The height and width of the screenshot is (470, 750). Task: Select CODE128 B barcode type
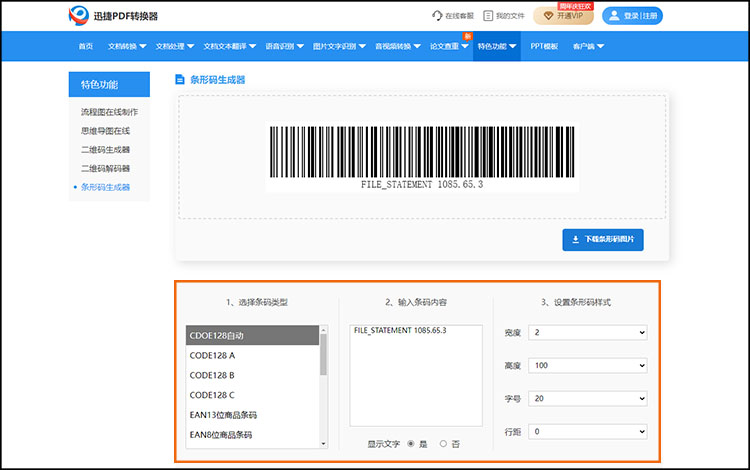pos(252,375)
